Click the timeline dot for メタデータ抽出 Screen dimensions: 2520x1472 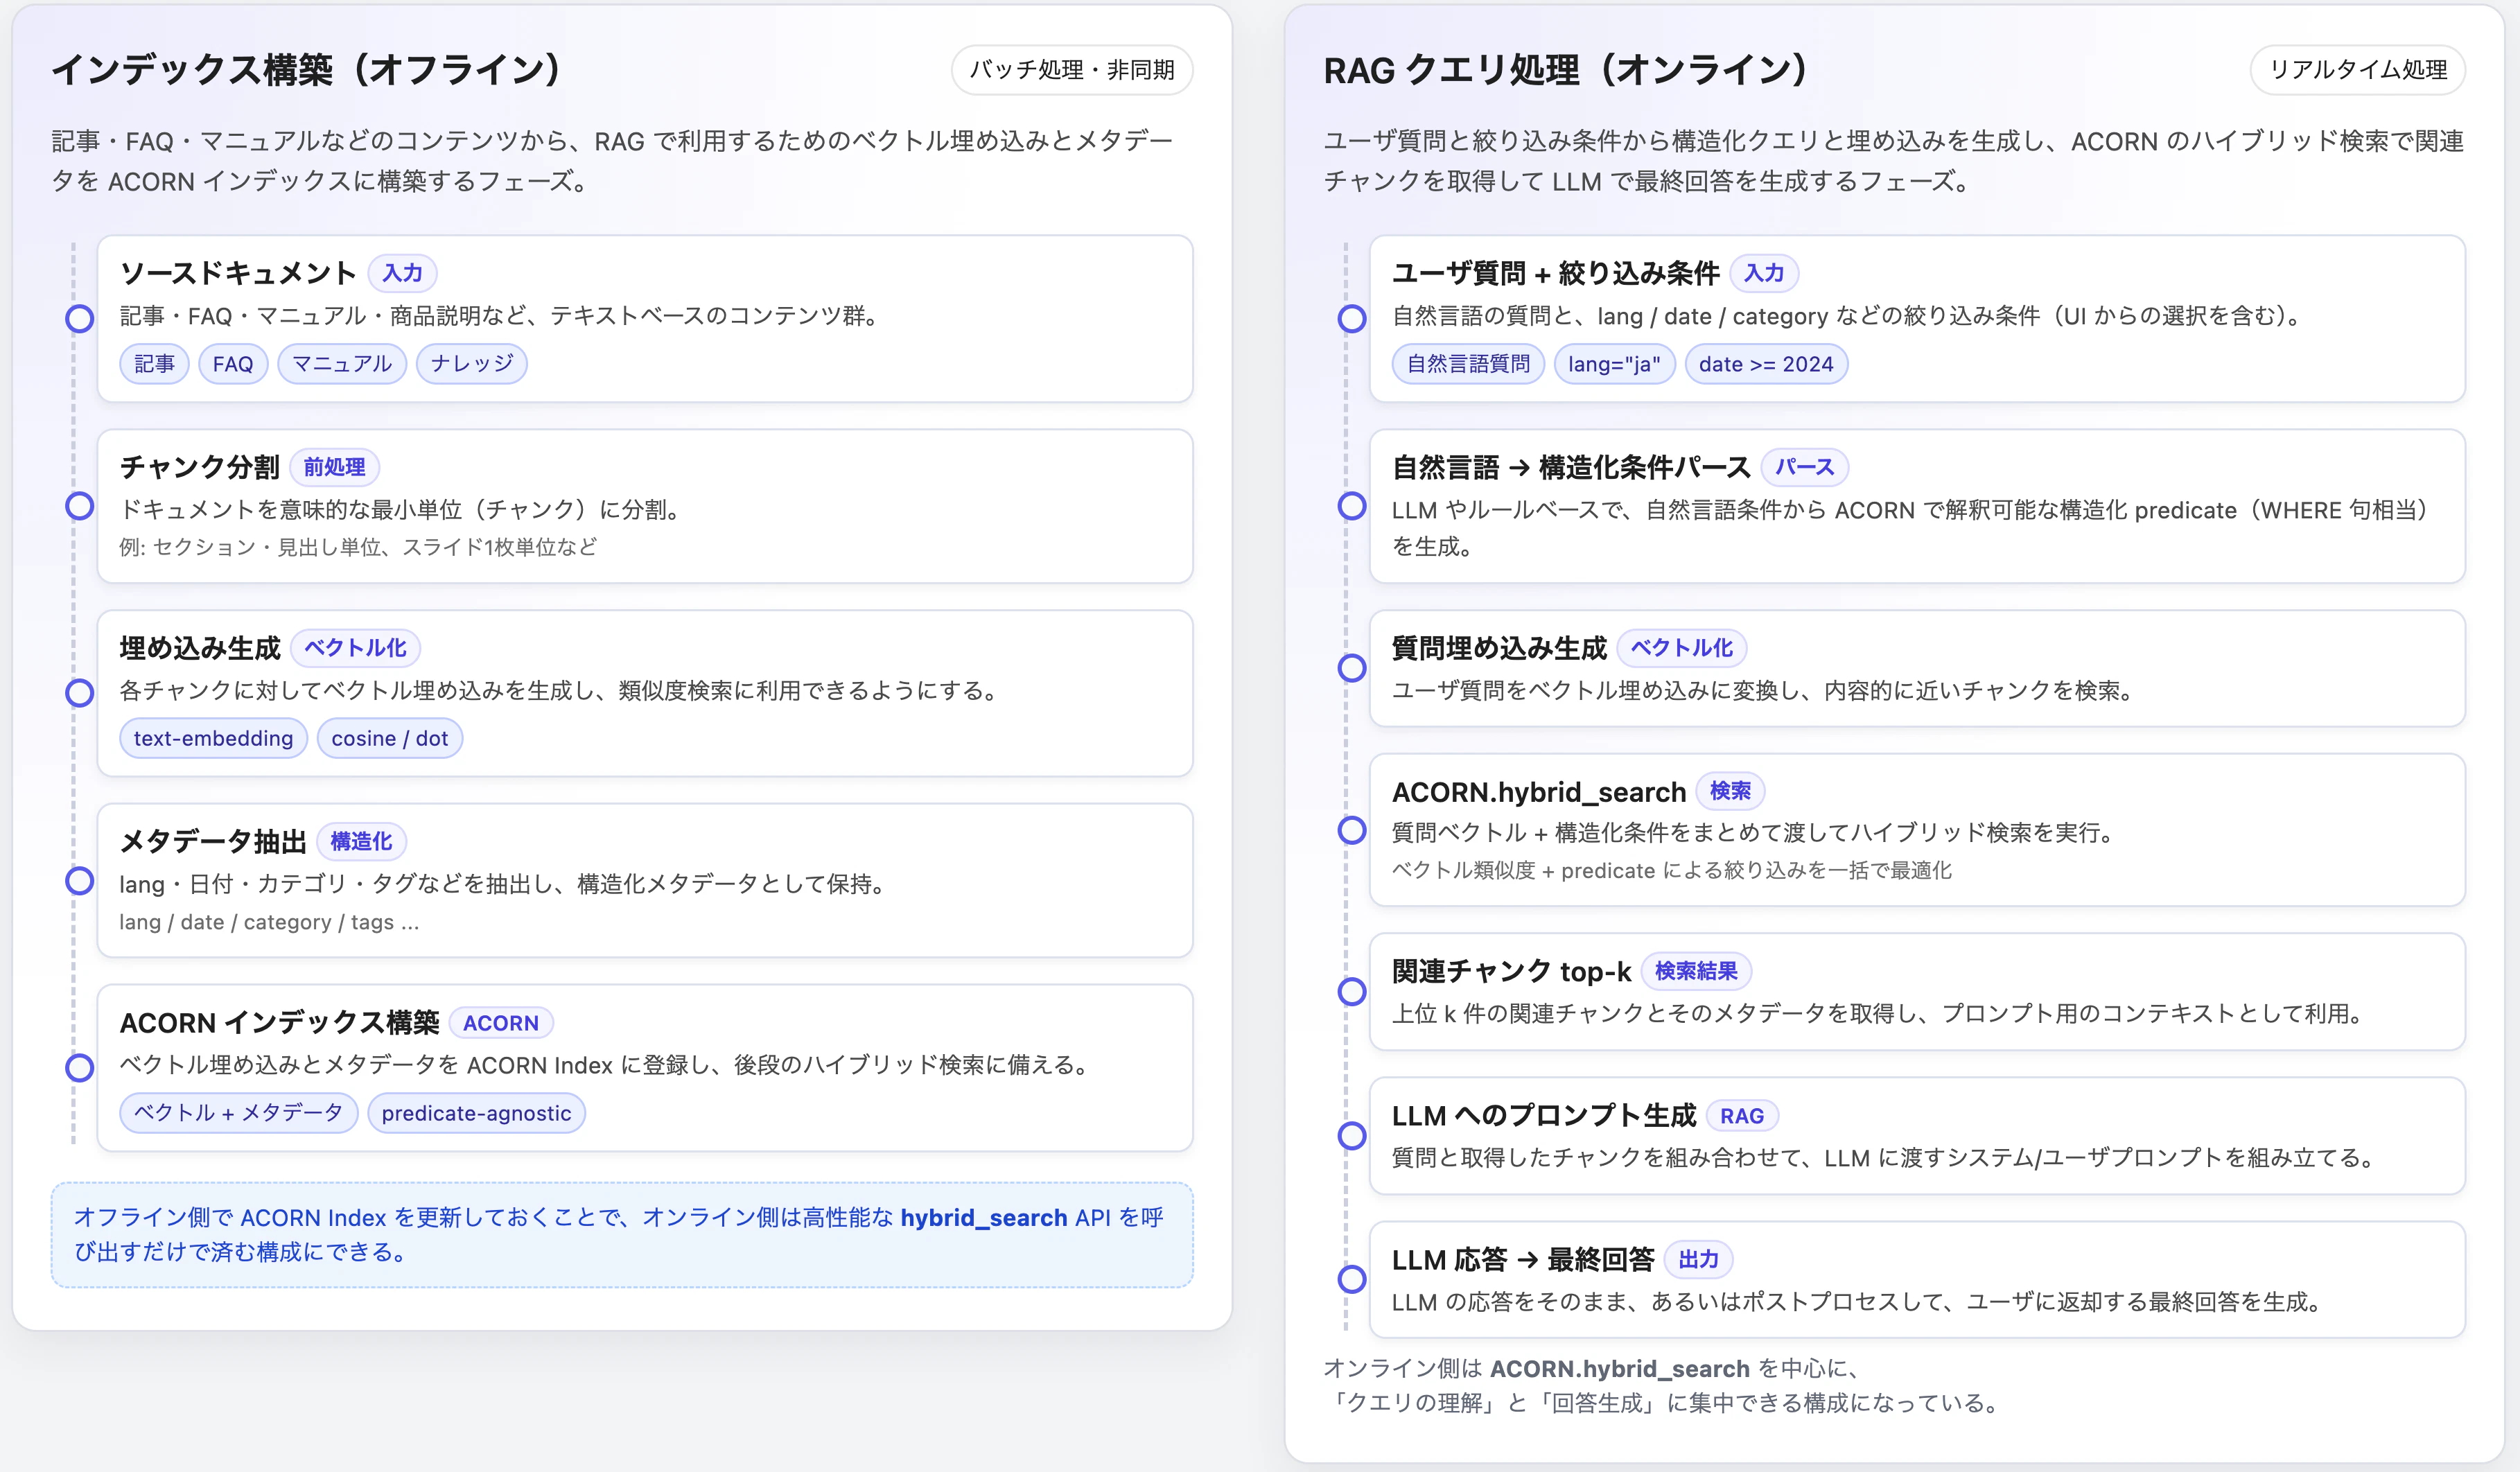pyautogui.click(x=80, y=881)
